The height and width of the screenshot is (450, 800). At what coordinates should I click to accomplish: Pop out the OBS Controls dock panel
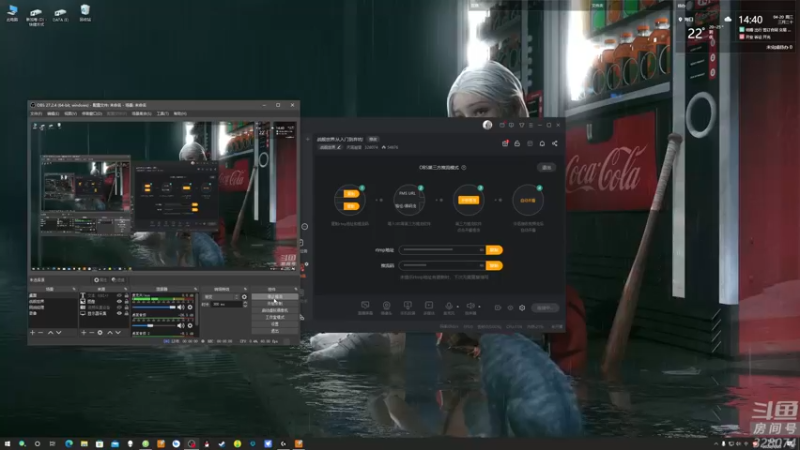pos(296,289)
